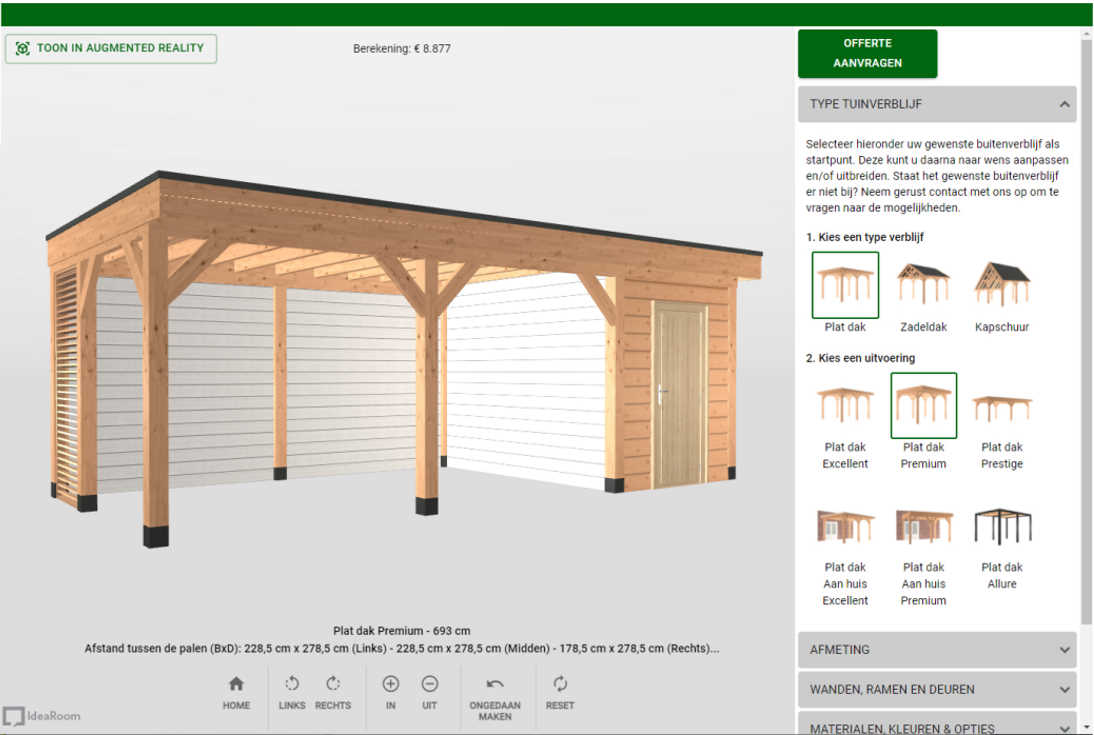Choose the Kapschuur roof type
The height and width of the screenshot is (735, 1094).
1002,285
